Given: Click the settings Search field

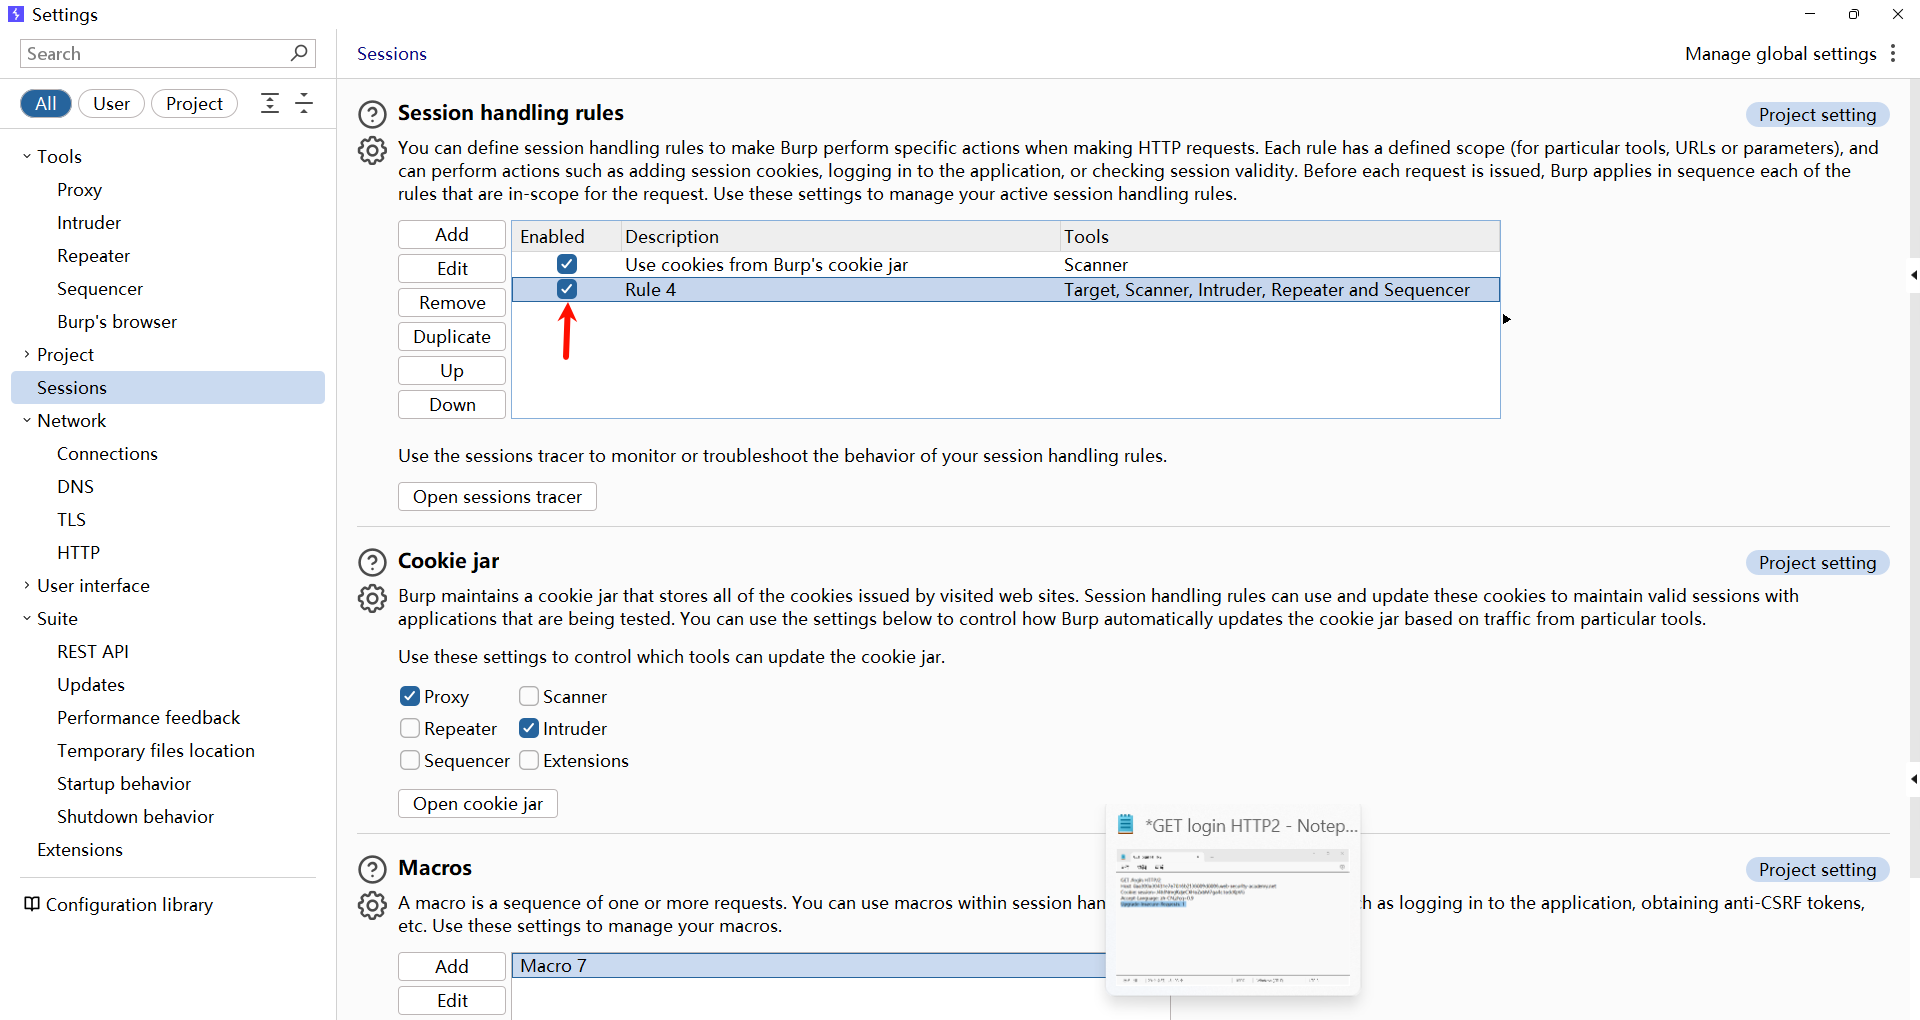Looking at the screenshot, I should [155, 54].
